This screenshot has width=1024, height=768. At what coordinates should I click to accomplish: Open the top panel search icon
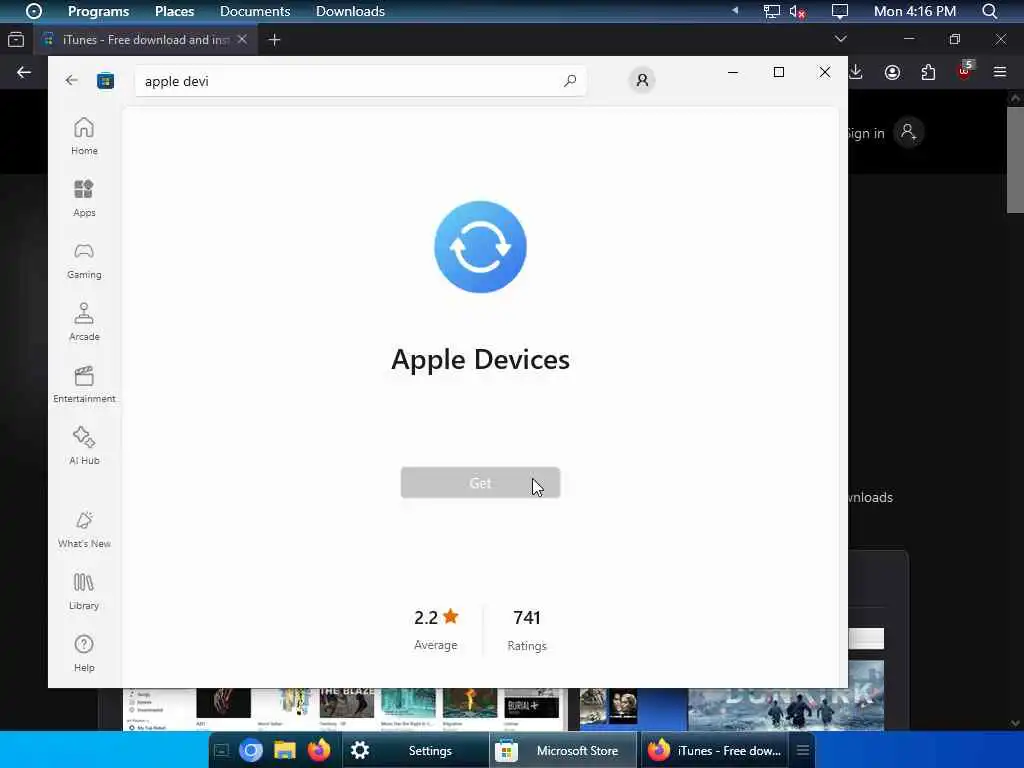click(x=989, y=11)
